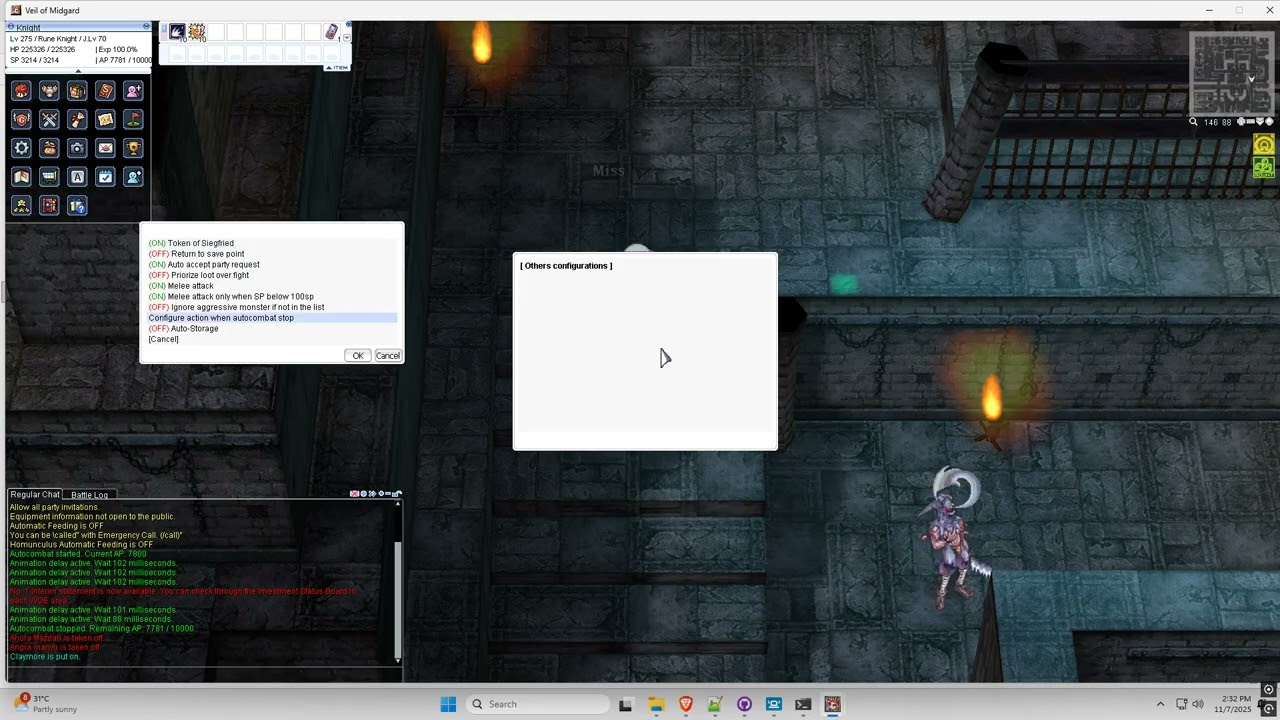Open the gold trophy achievements icon
The image size is (1280, 720).
(133, 148)
